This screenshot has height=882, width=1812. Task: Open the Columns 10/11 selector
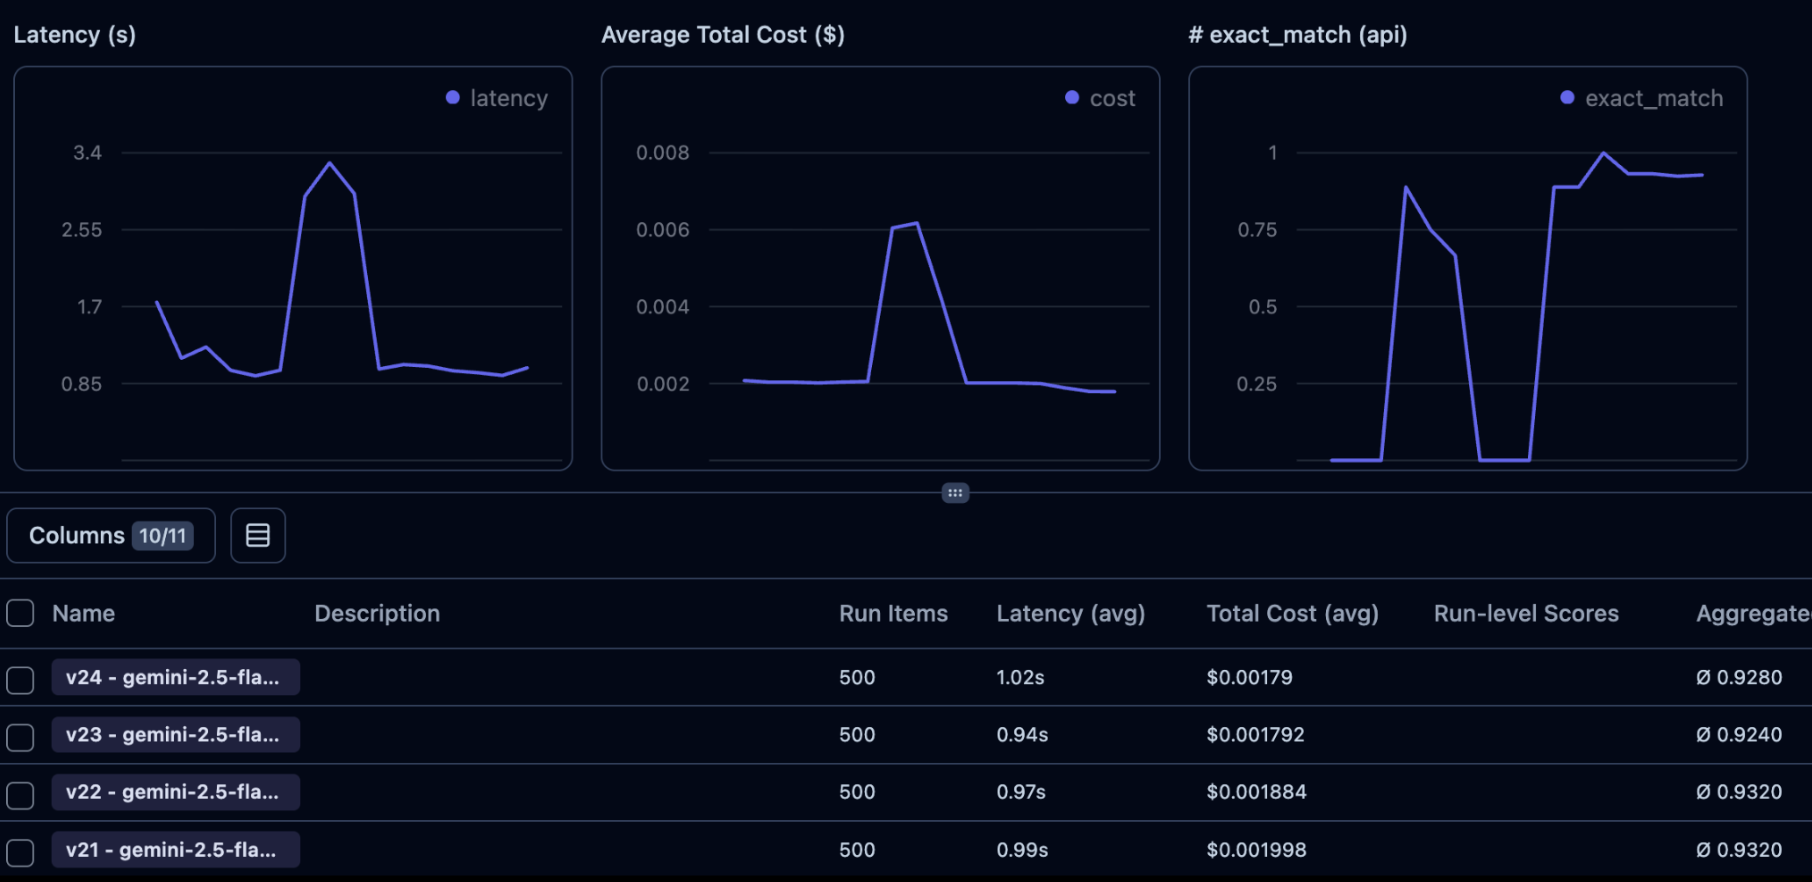point(111,535)
